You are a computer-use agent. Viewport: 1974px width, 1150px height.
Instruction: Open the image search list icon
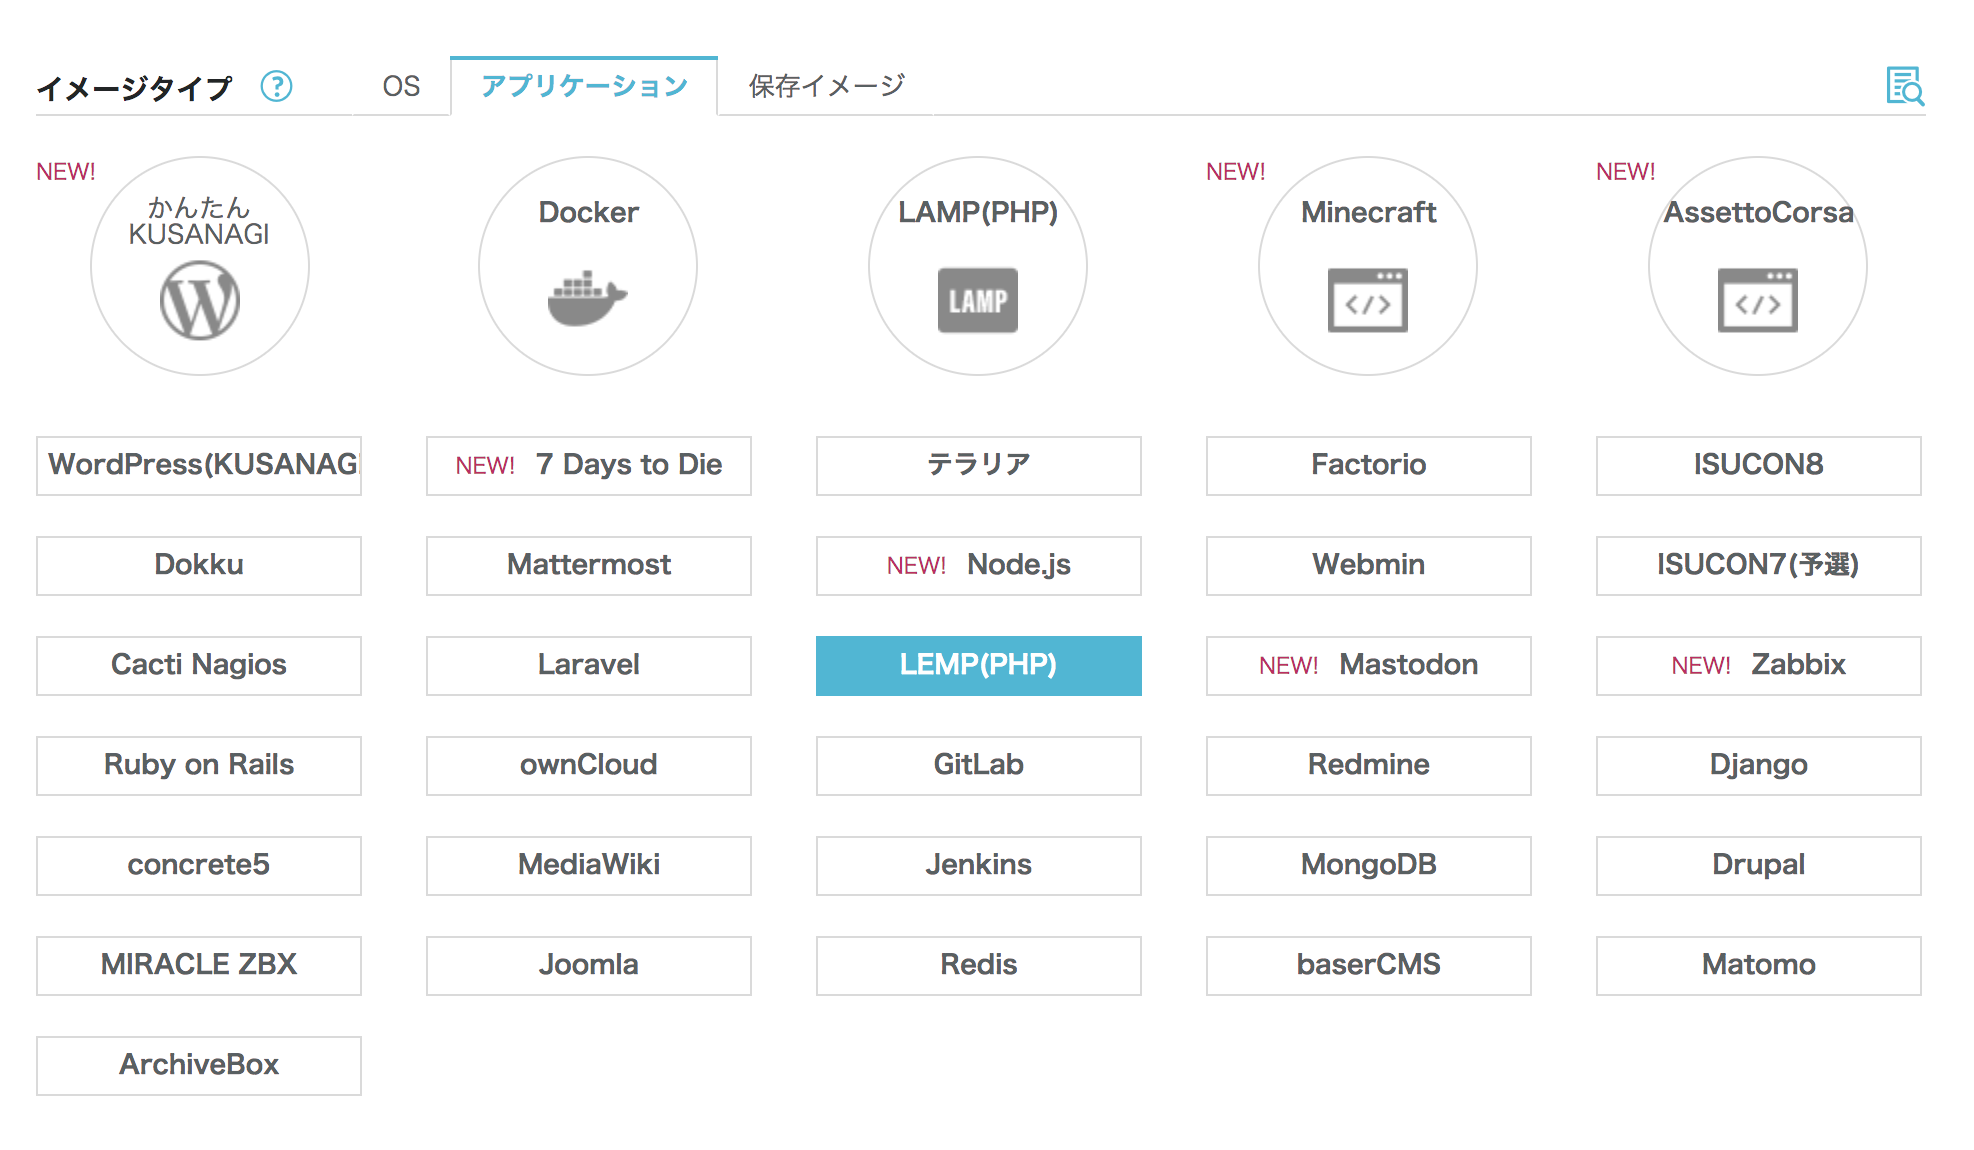tap(1905, 87)
